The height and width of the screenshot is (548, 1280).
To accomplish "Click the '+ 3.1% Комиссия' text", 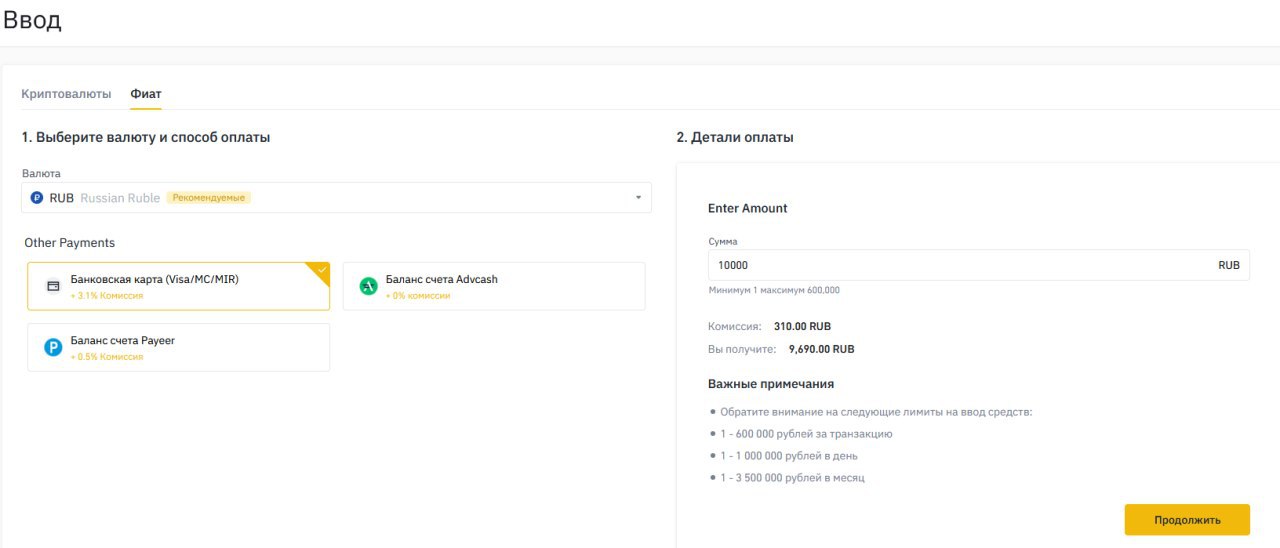I will (107, 296).
